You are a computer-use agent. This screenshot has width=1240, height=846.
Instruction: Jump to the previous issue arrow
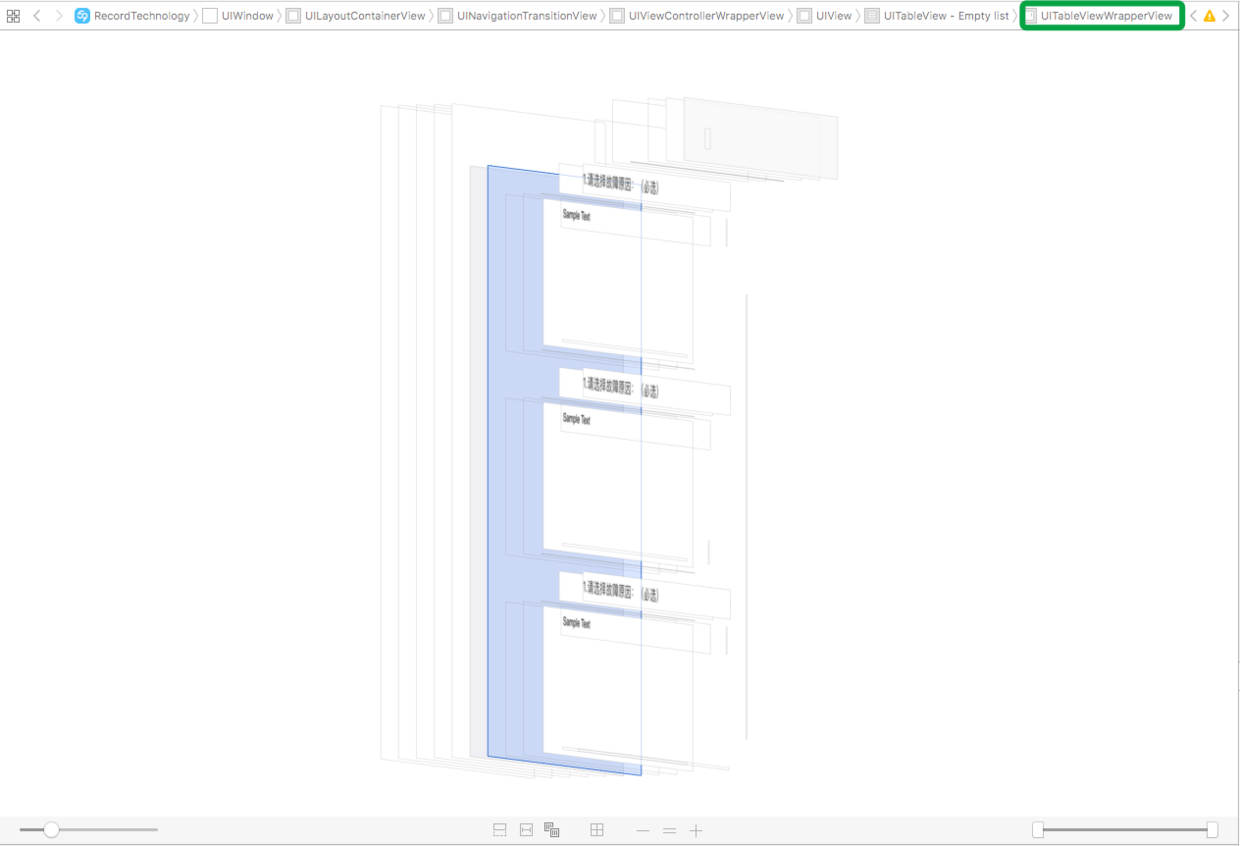(x=1193, y=16)
